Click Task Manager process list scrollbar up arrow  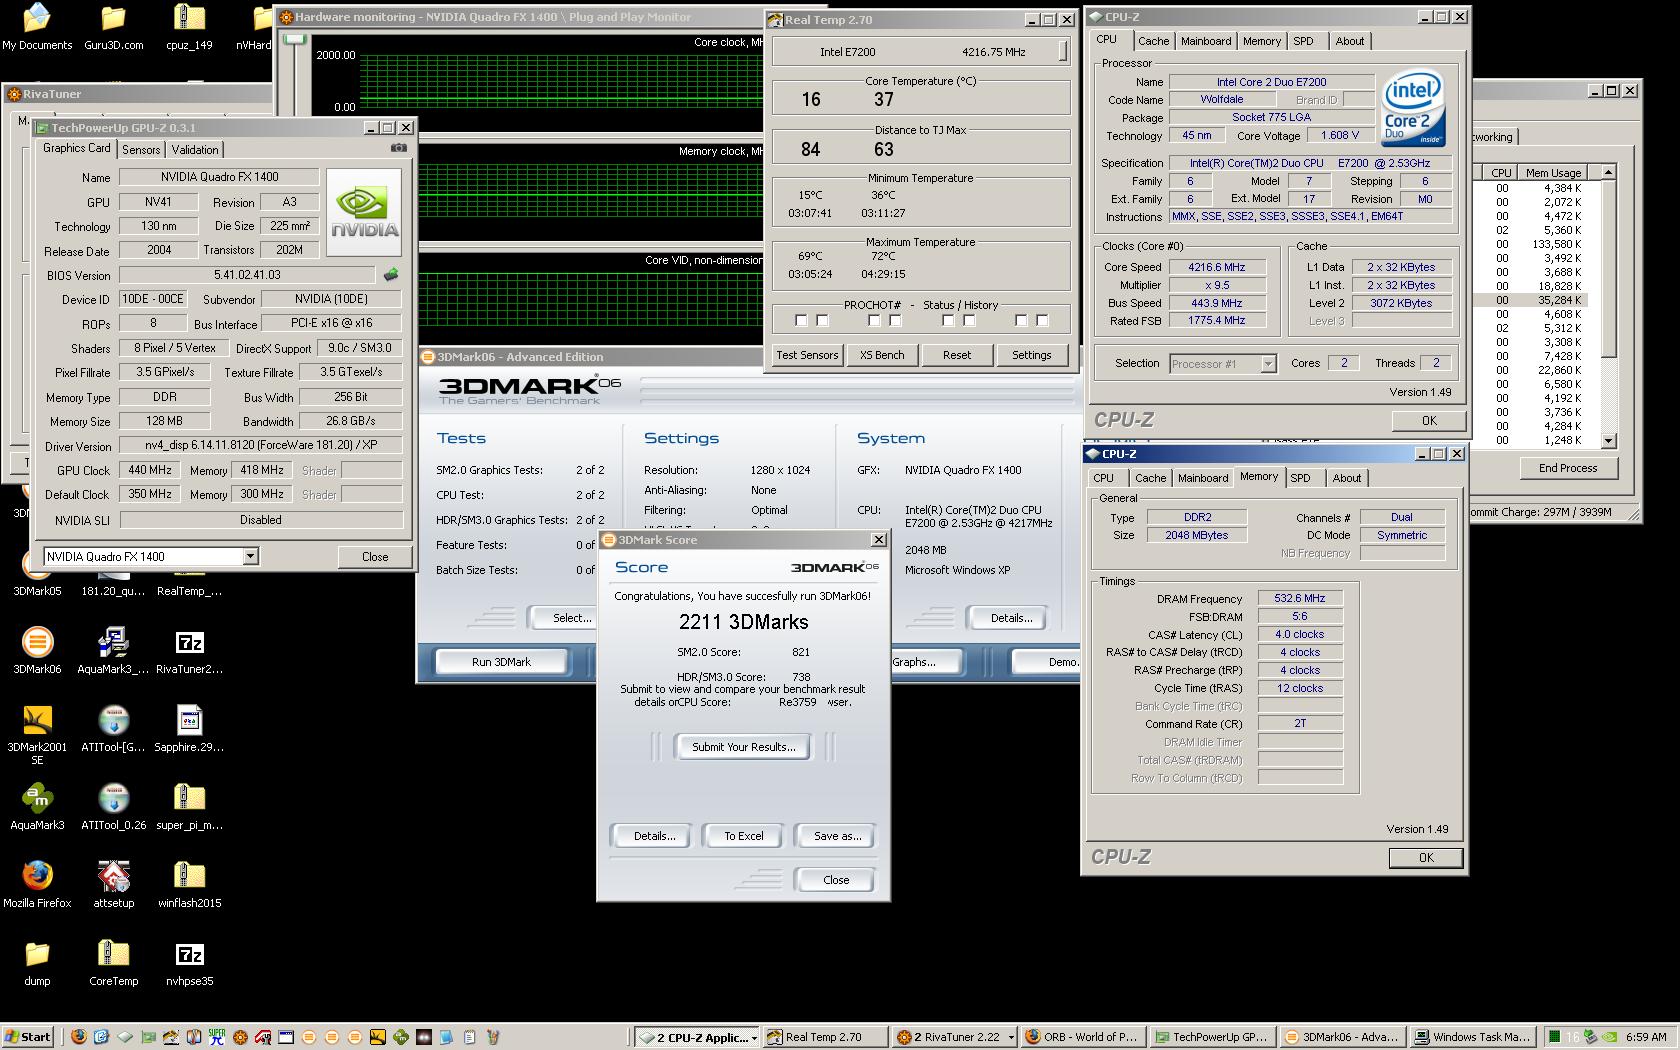coord(1608,173)
